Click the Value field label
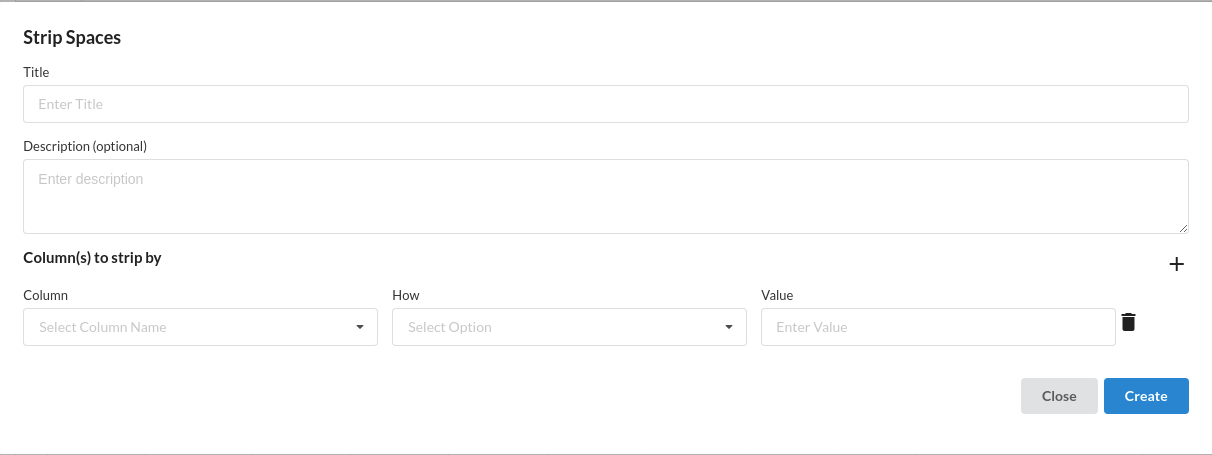This screenshot has width=1212, height=455. (777, 295)
